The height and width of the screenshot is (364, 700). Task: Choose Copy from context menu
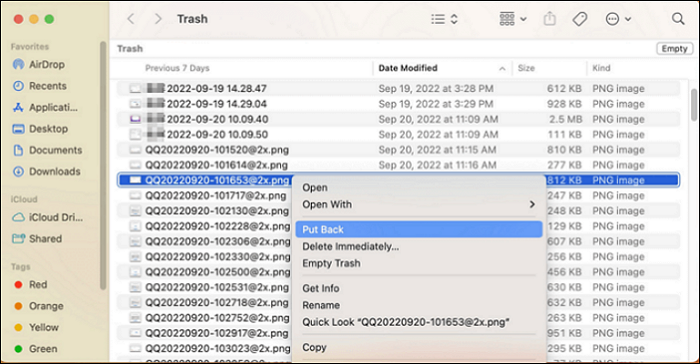pyautogui.click(x=419, y=347)
